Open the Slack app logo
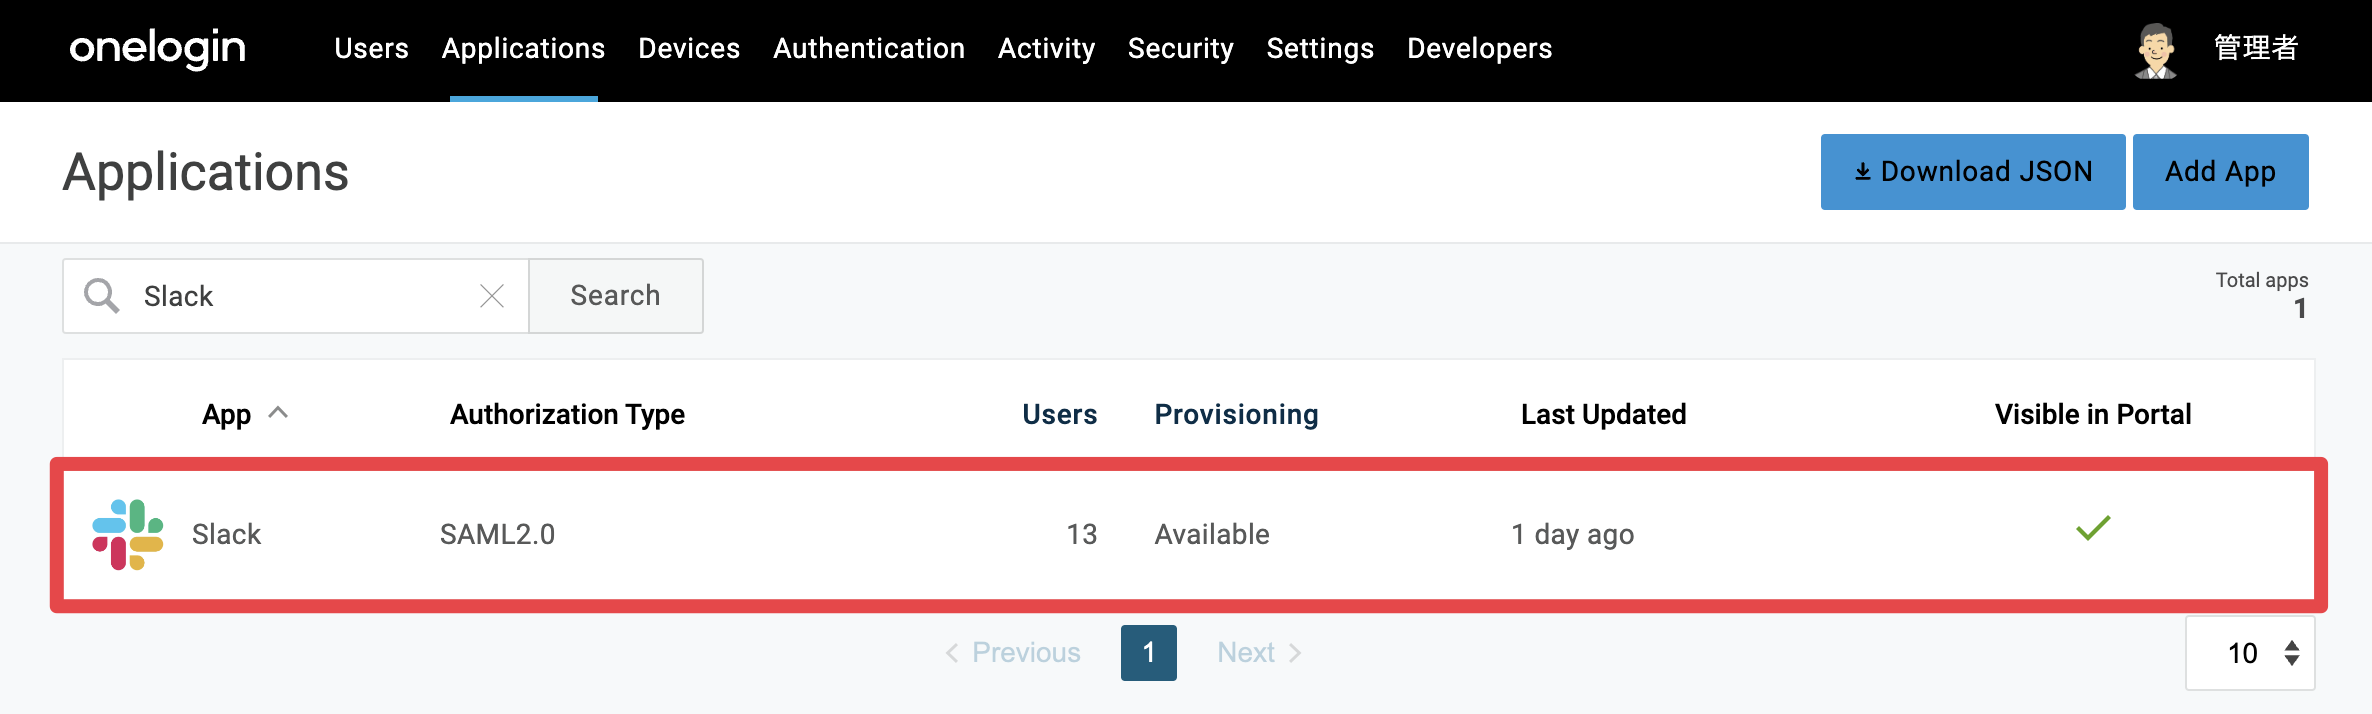2372x714 pixels. point(128,534)
